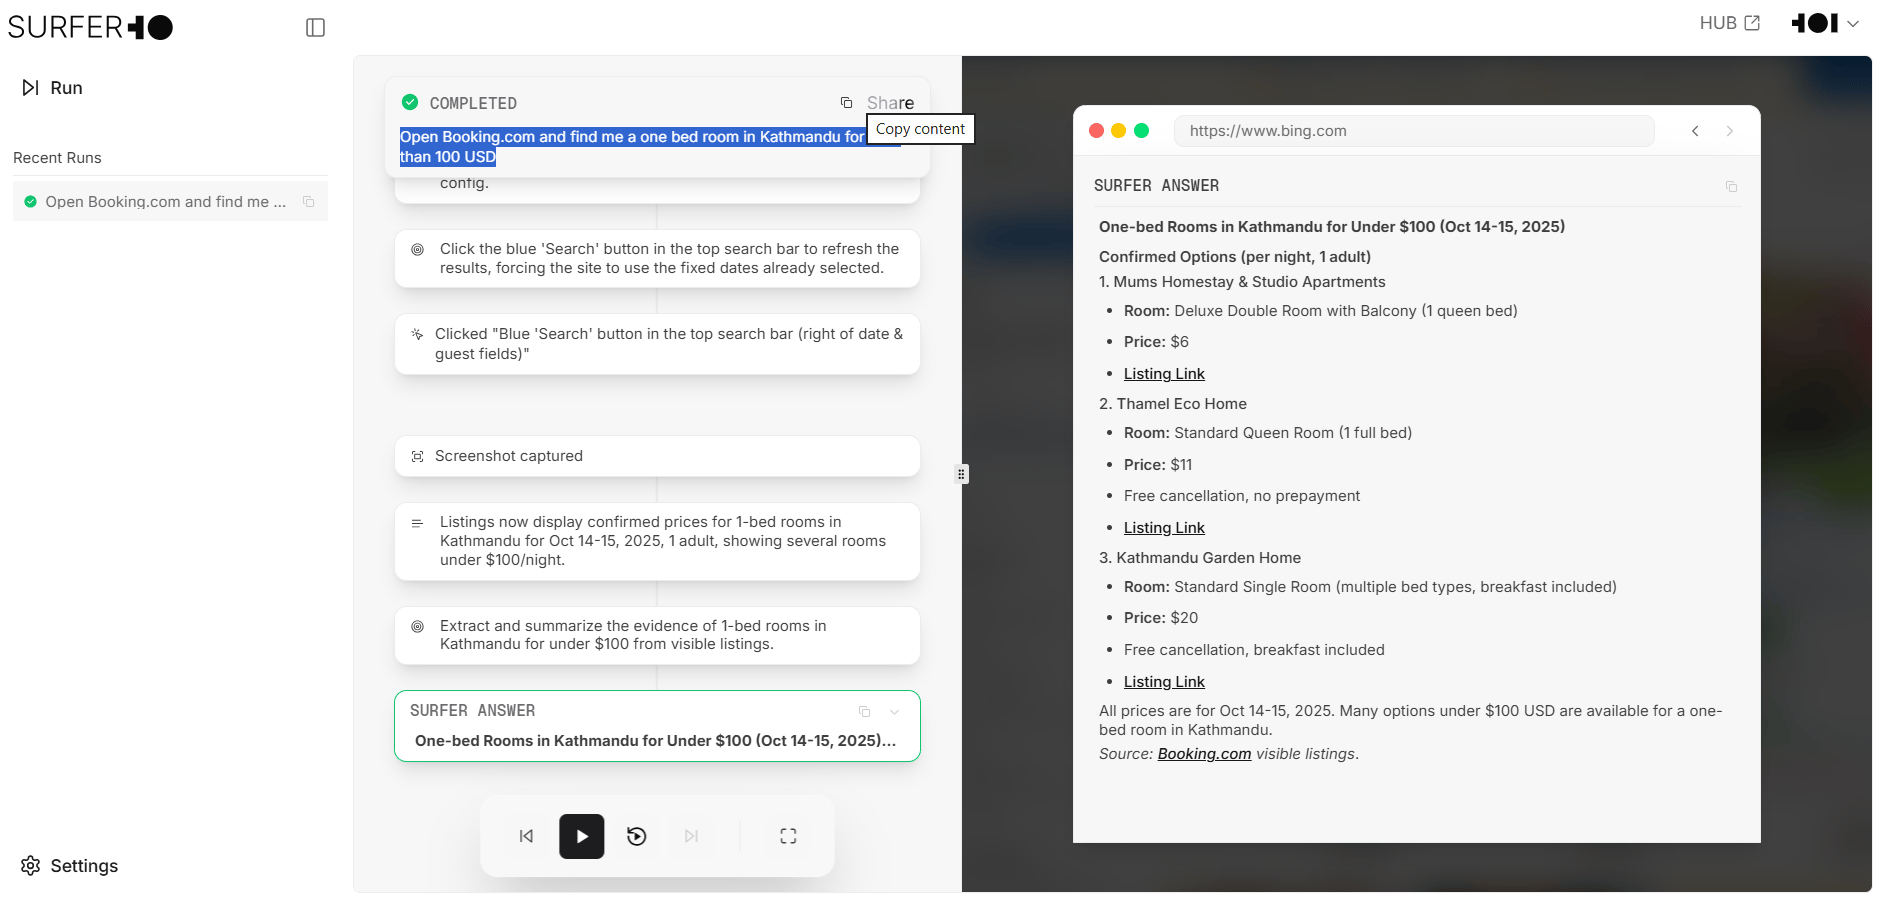1888x909 pixels.
Task: Select 'Room: Standard Queen Room' line
Action: click(1268, 433)
